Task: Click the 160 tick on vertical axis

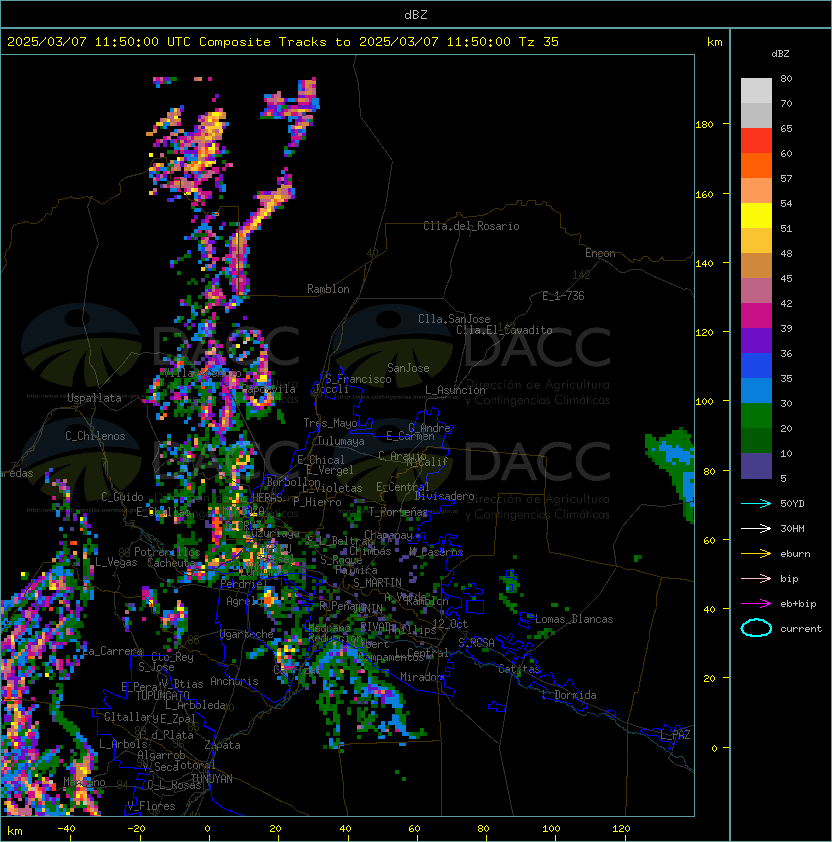Action: 704,194
